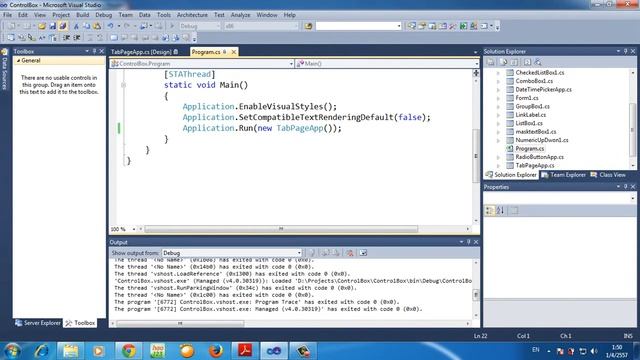Click Visual Studio taskbar icon
640x360 pixels.
pos(274,351)
